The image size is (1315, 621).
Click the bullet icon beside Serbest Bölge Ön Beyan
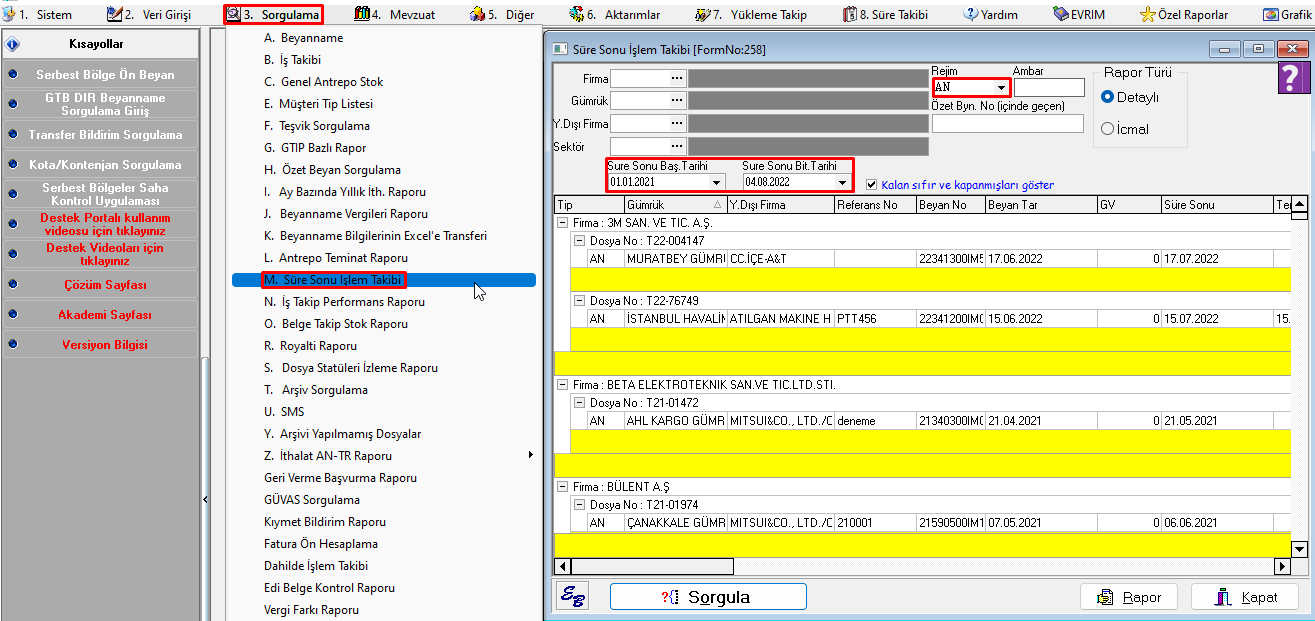click(12, 75)
